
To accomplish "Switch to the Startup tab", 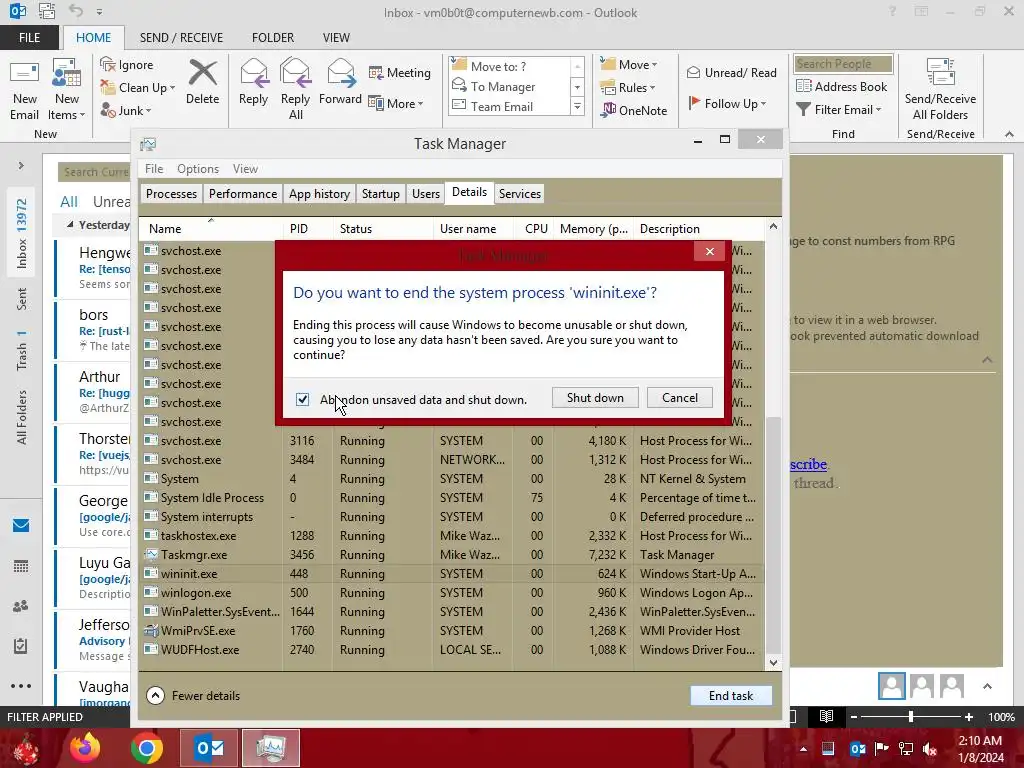I will click(x=381, y=194).
